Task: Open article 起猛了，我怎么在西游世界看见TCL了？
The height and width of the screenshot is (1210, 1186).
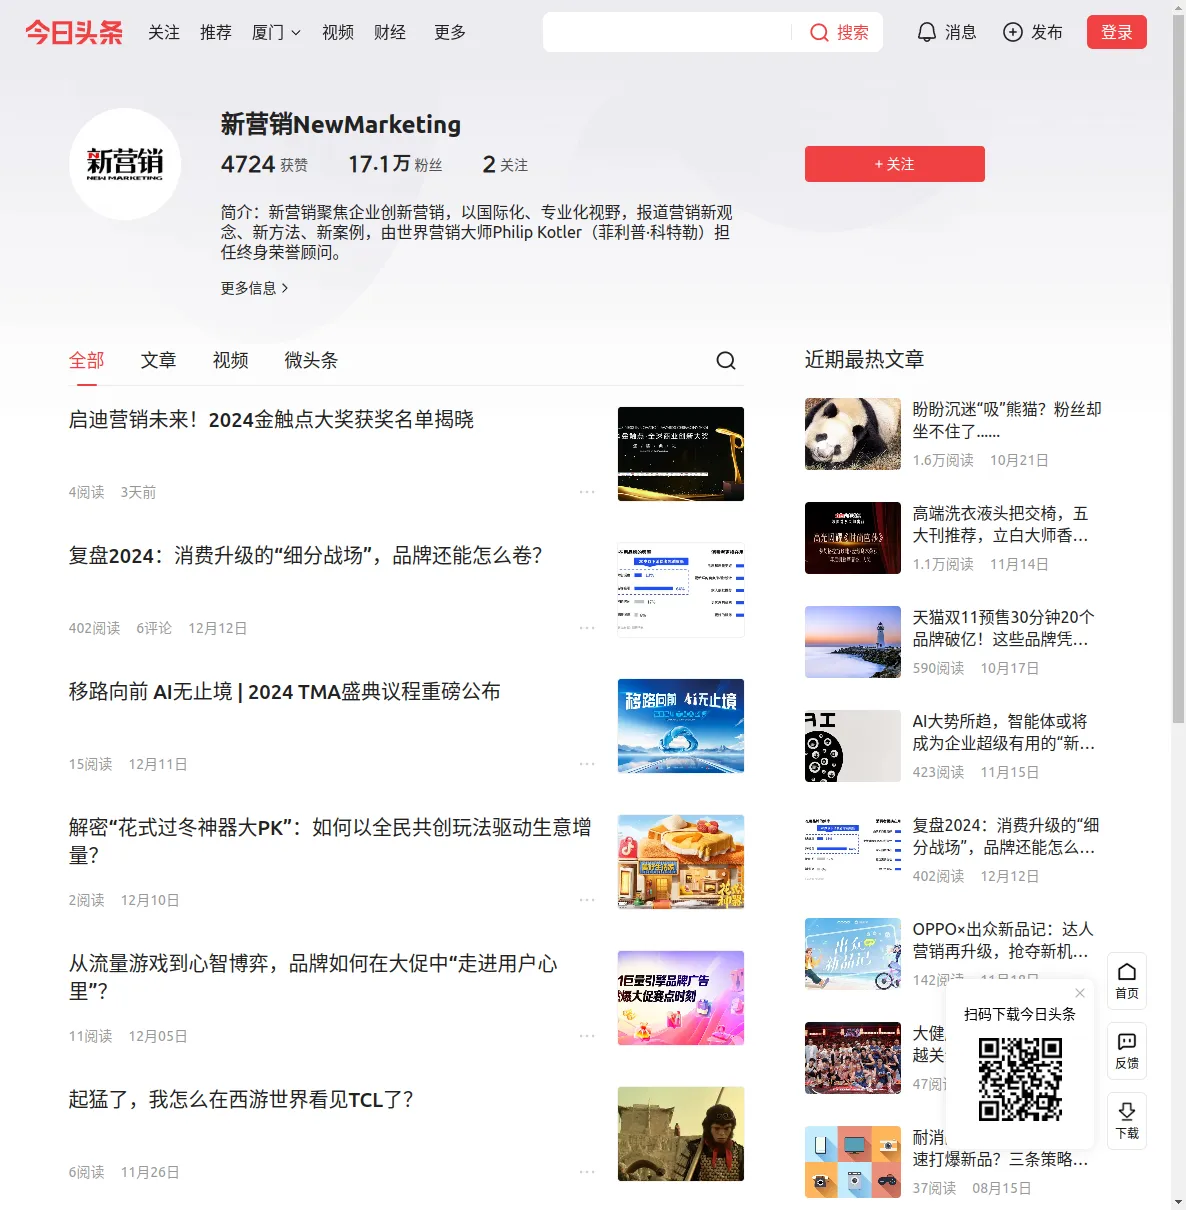Action: click(x=241, y=1100)
